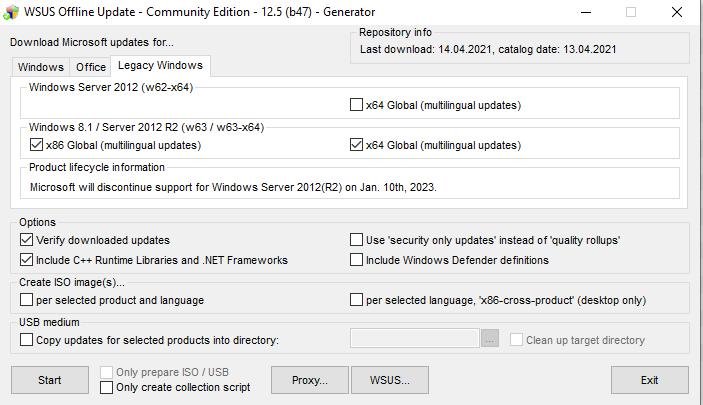Check ISO per selected language x86-cross-product
This screenshot has height=405, width=703.
click(357, 300)
